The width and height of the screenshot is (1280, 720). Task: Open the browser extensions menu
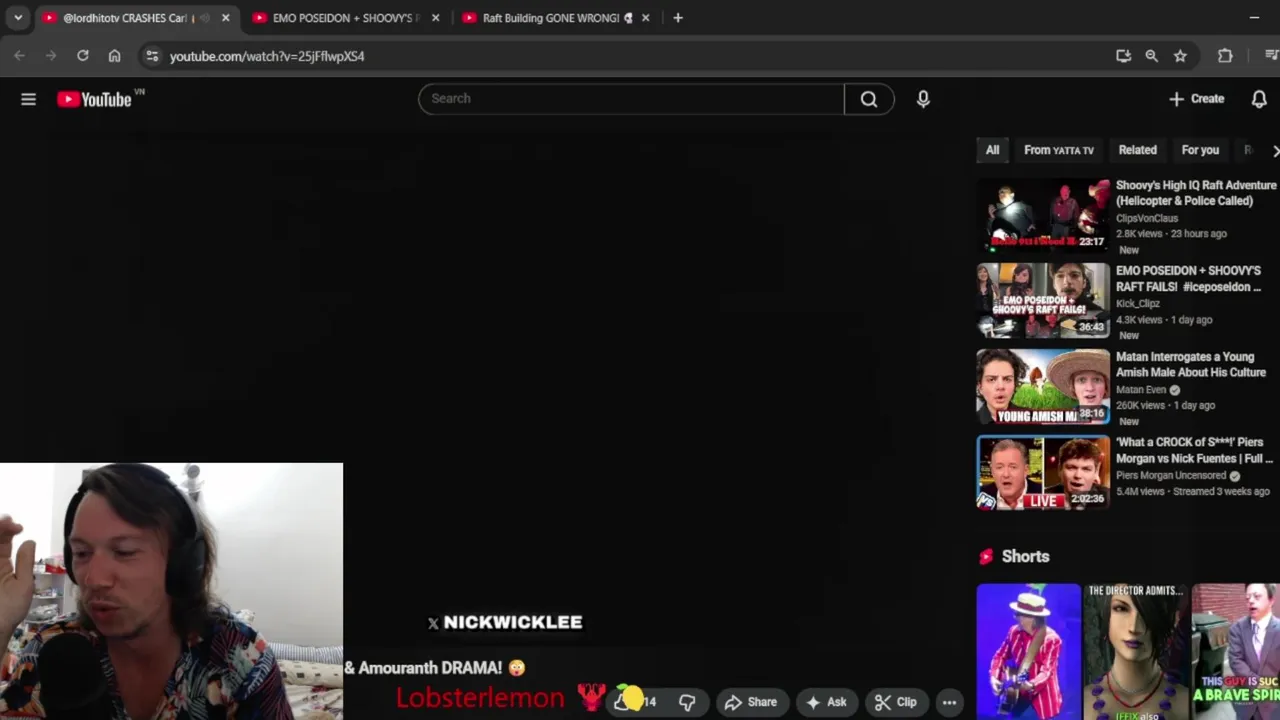[1225, 56]
